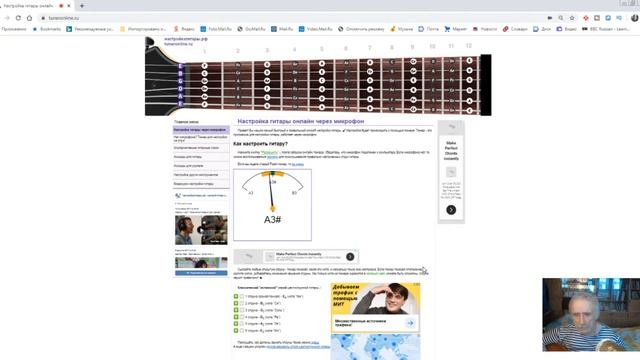The width and height of the screenshot is (640, 360).
Task: Tick the checkbox for 1st string
Action: (x=242, y=296)
